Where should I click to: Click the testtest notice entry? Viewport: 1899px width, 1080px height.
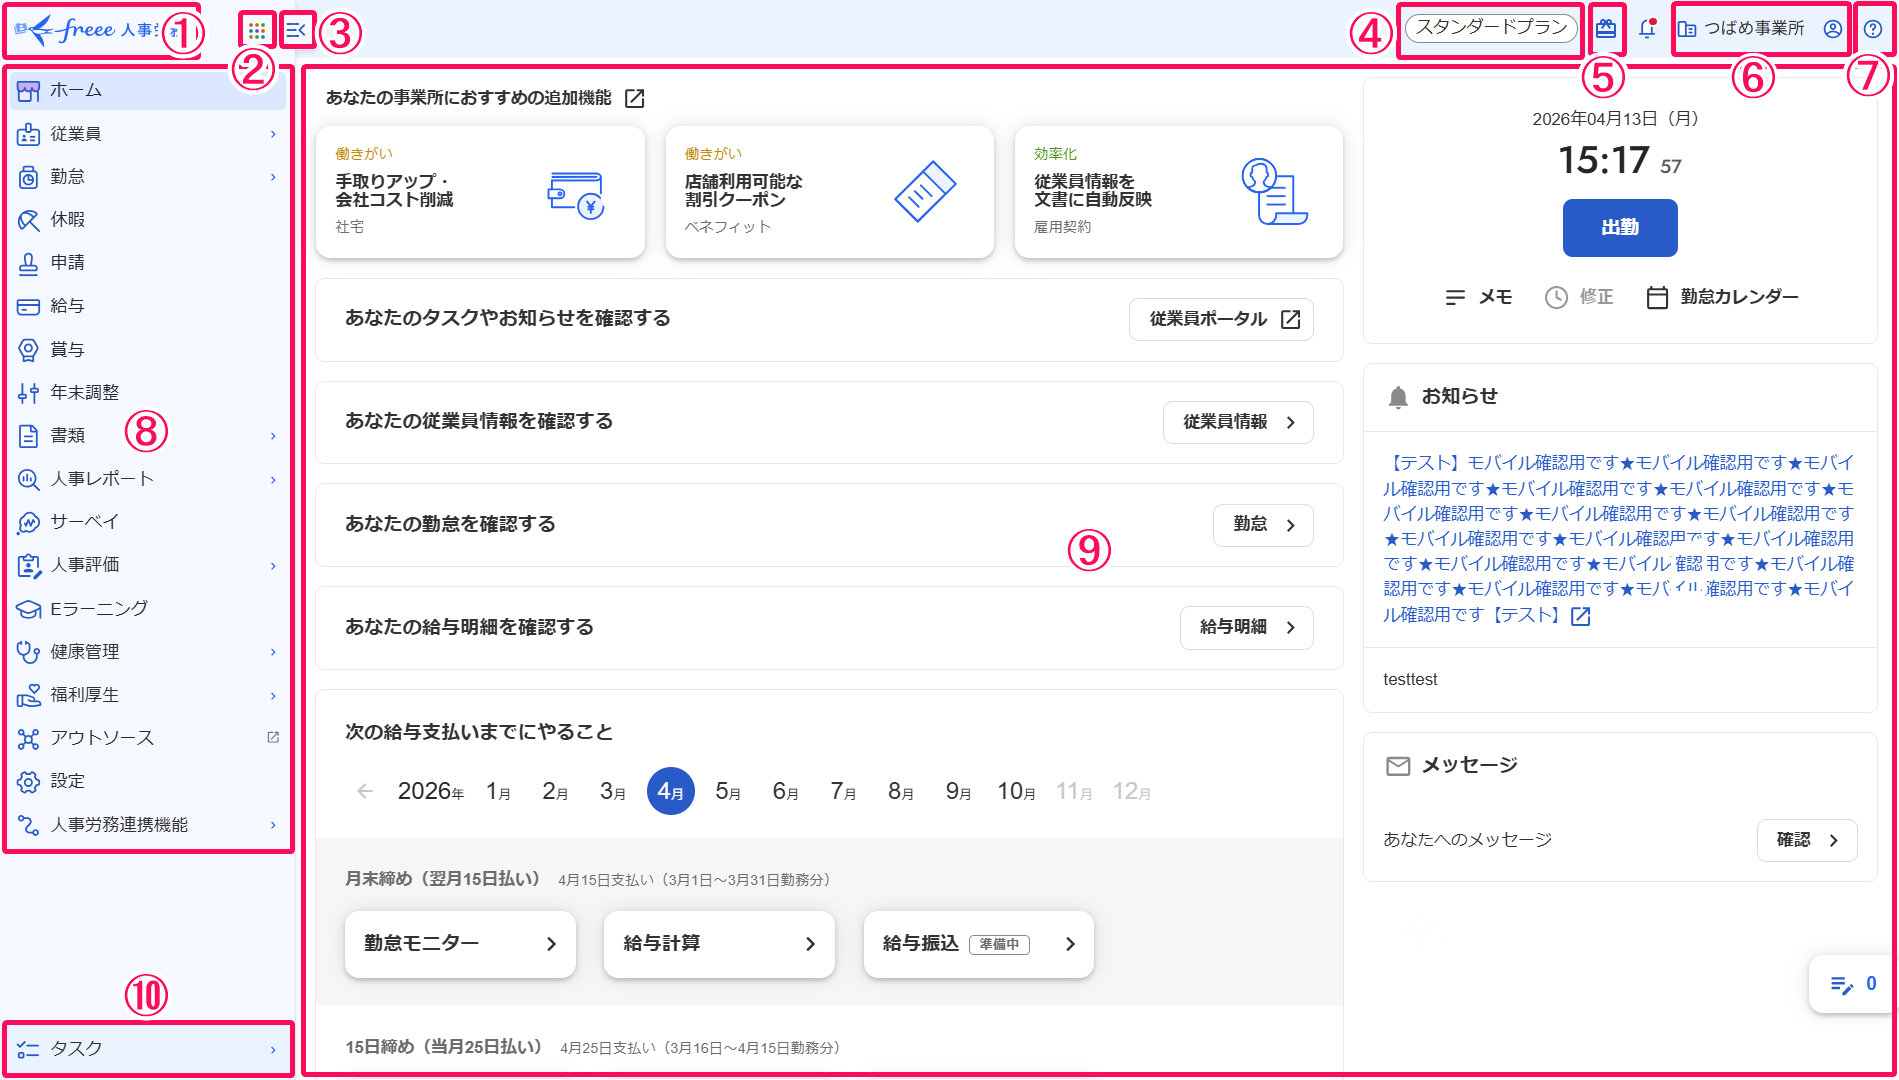click(1410, 680)
